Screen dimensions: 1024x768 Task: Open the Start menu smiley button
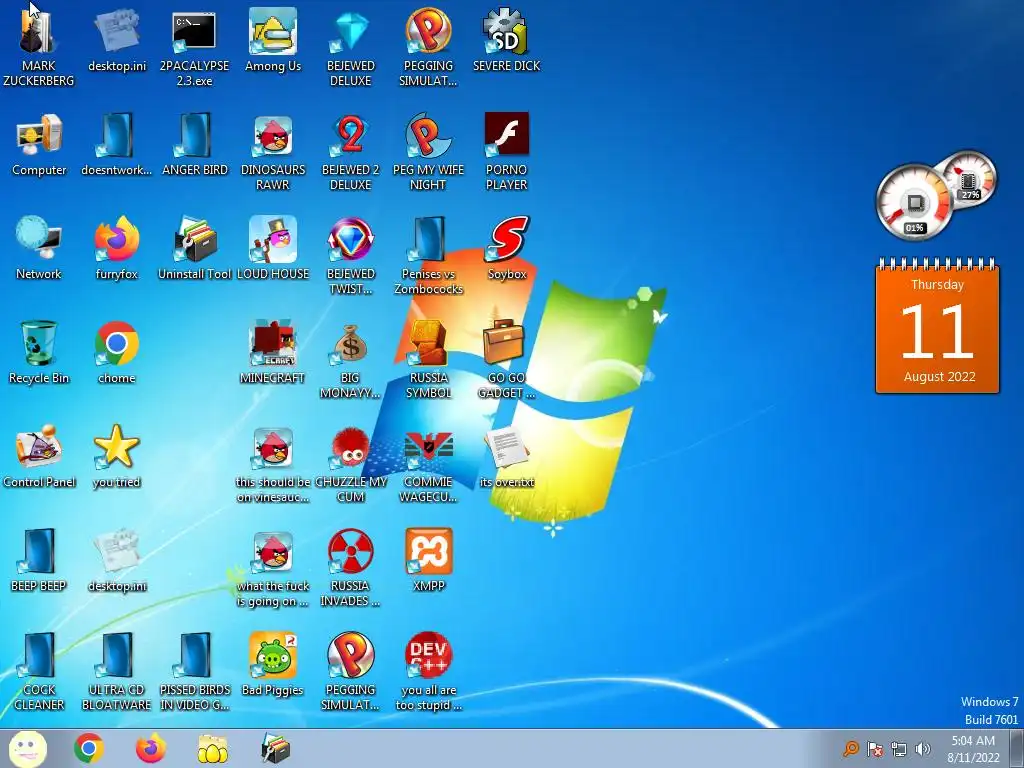(x=27, y=748)
